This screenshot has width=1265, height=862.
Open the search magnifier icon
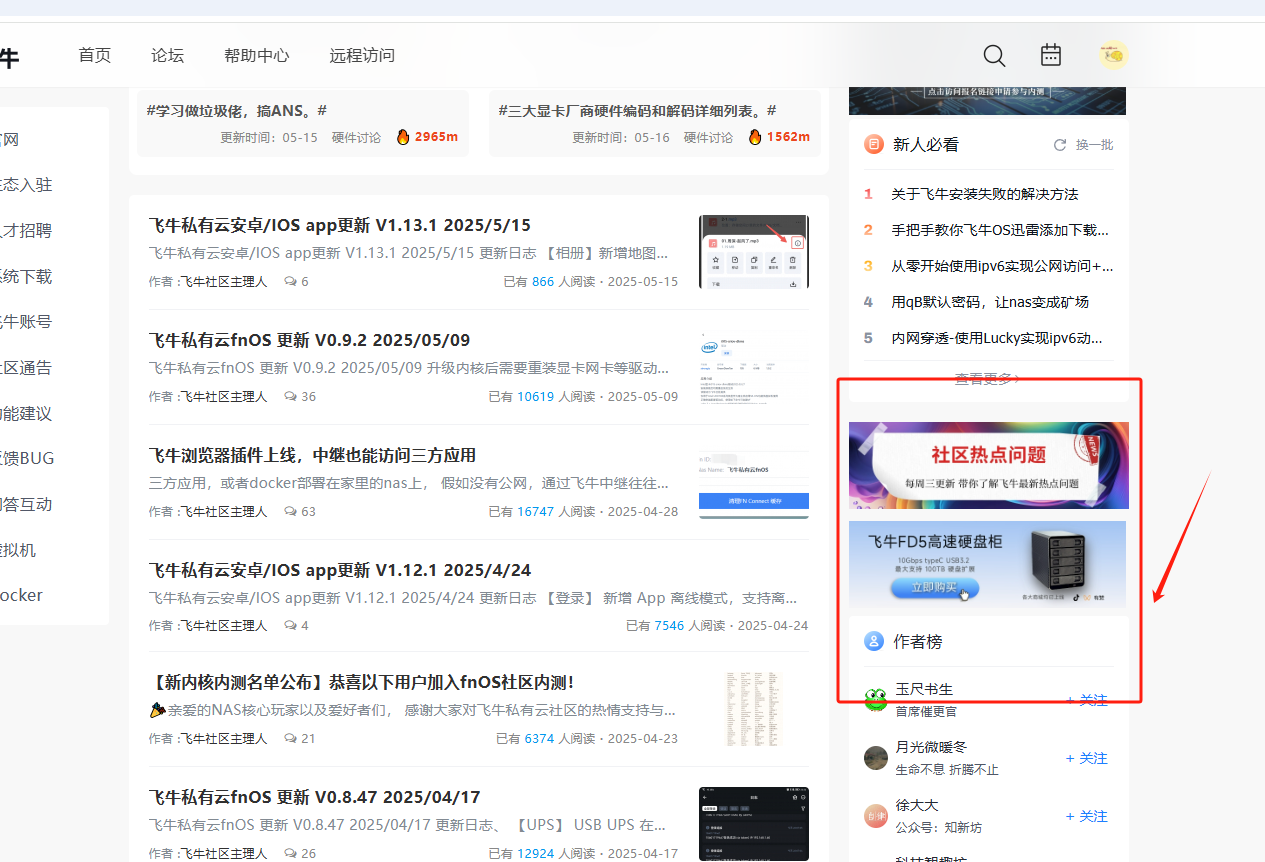(x=994, y=55)
